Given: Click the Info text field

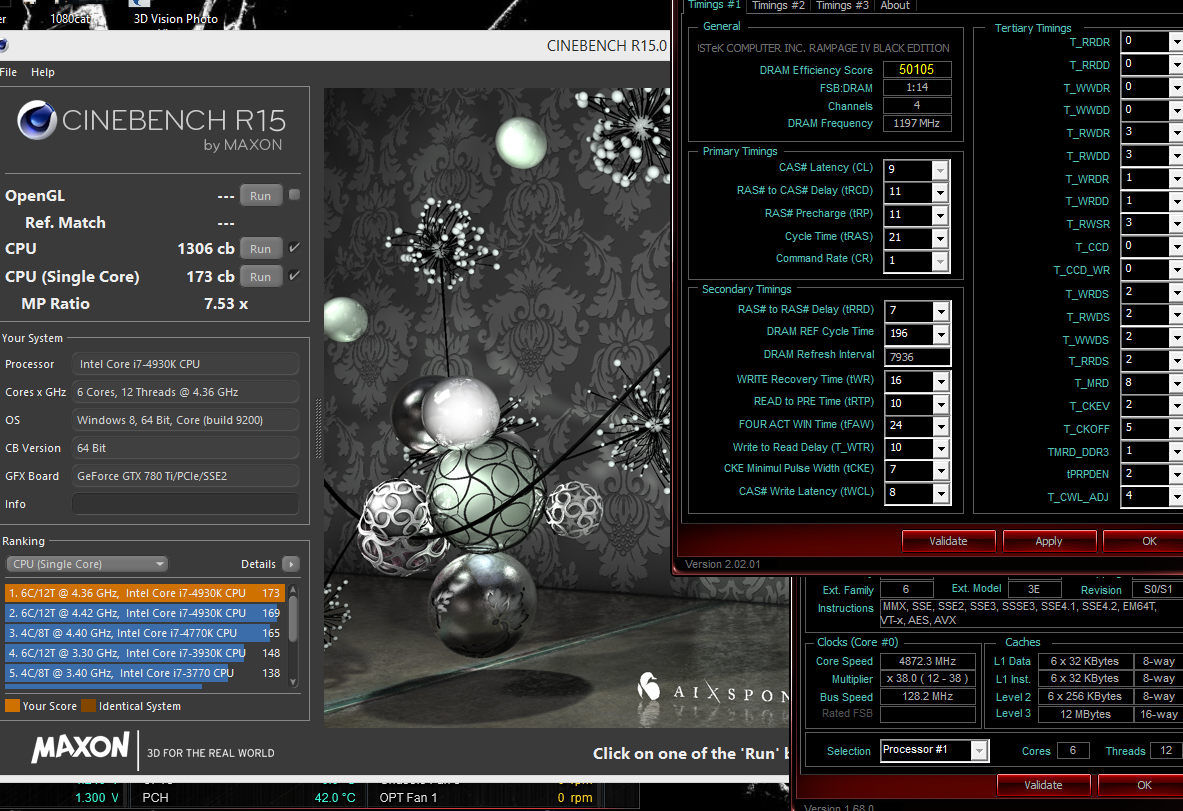Looking at the screenshot, I should click(185, 504).
